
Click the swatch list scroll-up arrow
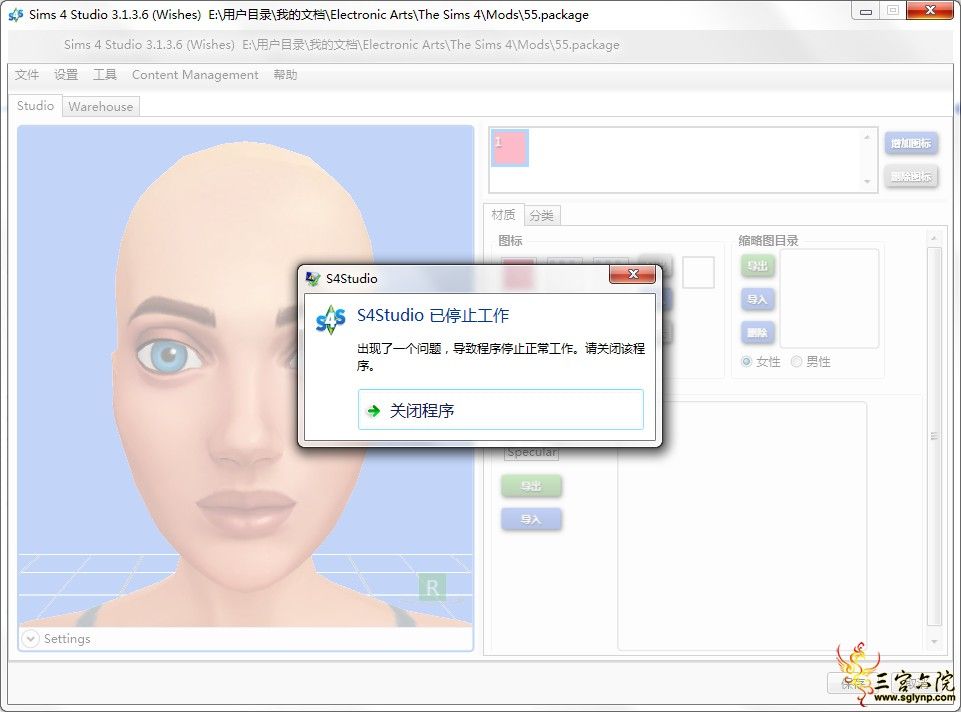[x=867, y=137]
